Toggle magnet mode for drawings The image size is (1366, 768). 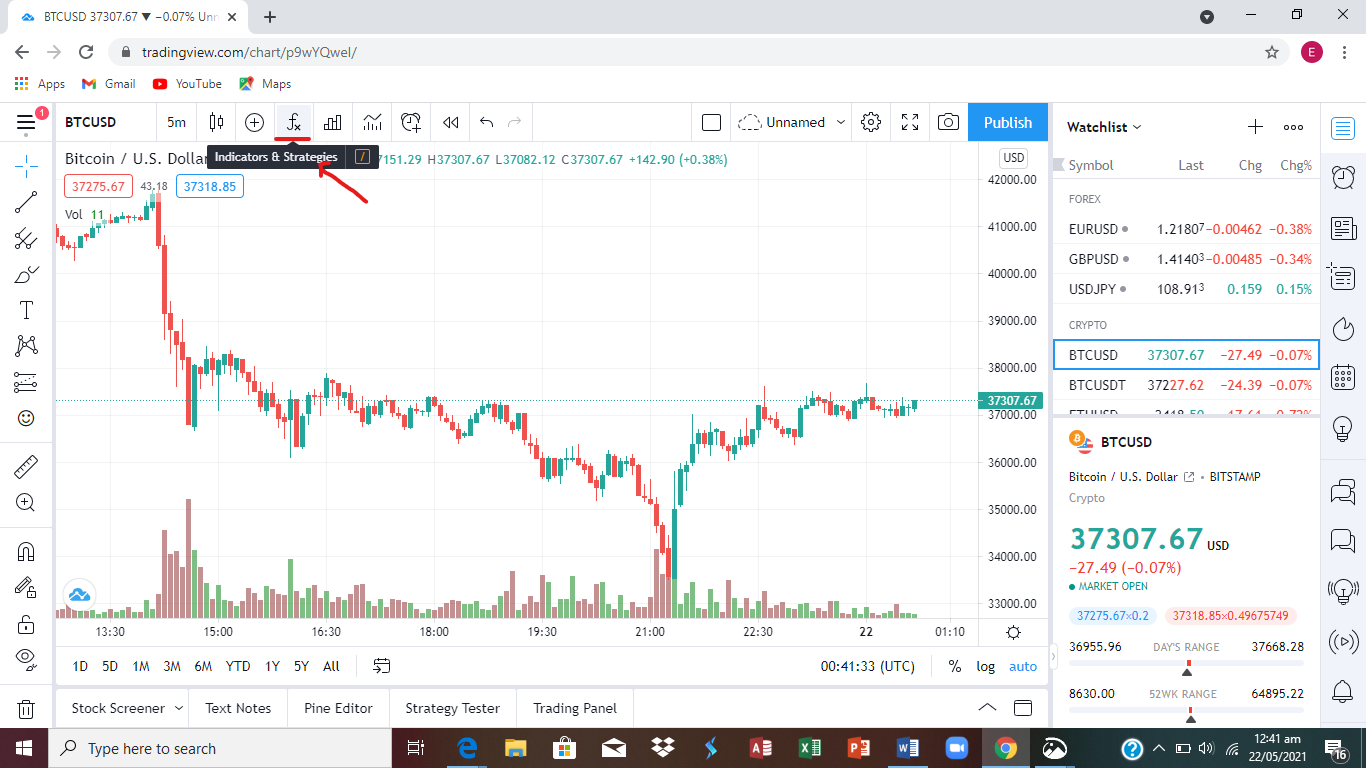coord(26,551)
